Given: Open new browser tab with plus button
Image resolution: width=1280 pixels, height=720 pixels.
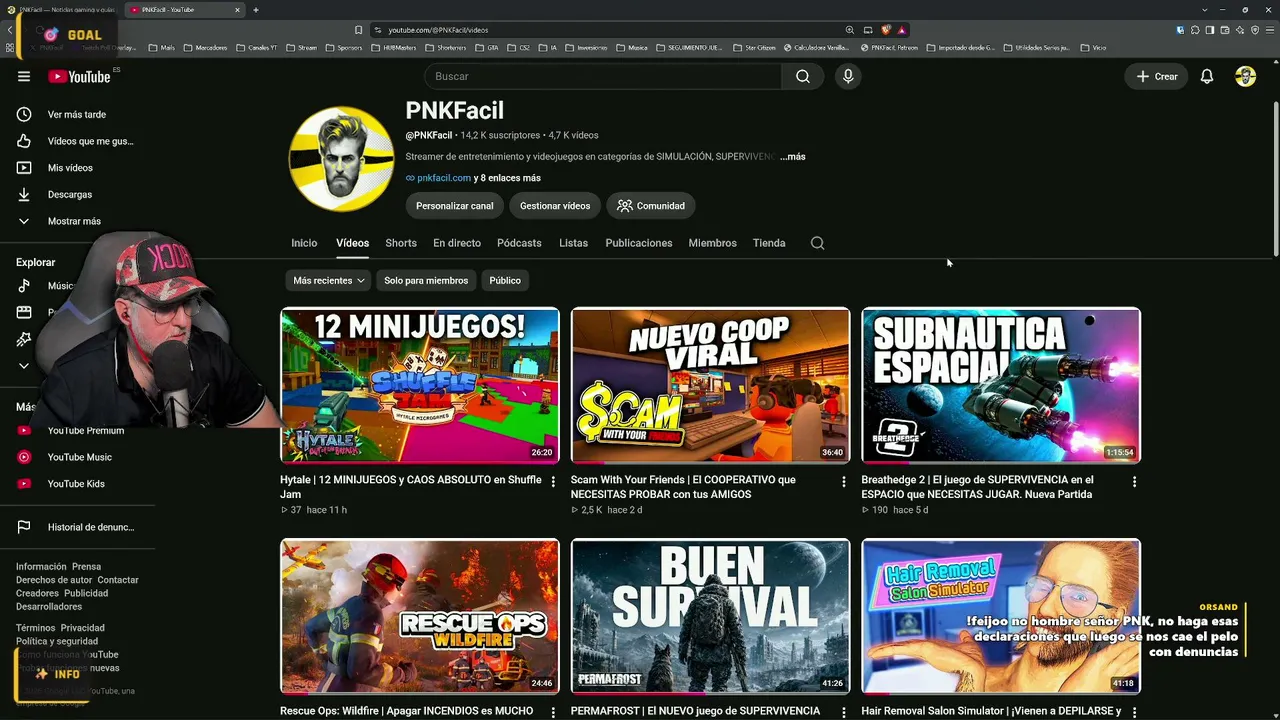Looking at the screenshot, I should (x=256, y=10).
